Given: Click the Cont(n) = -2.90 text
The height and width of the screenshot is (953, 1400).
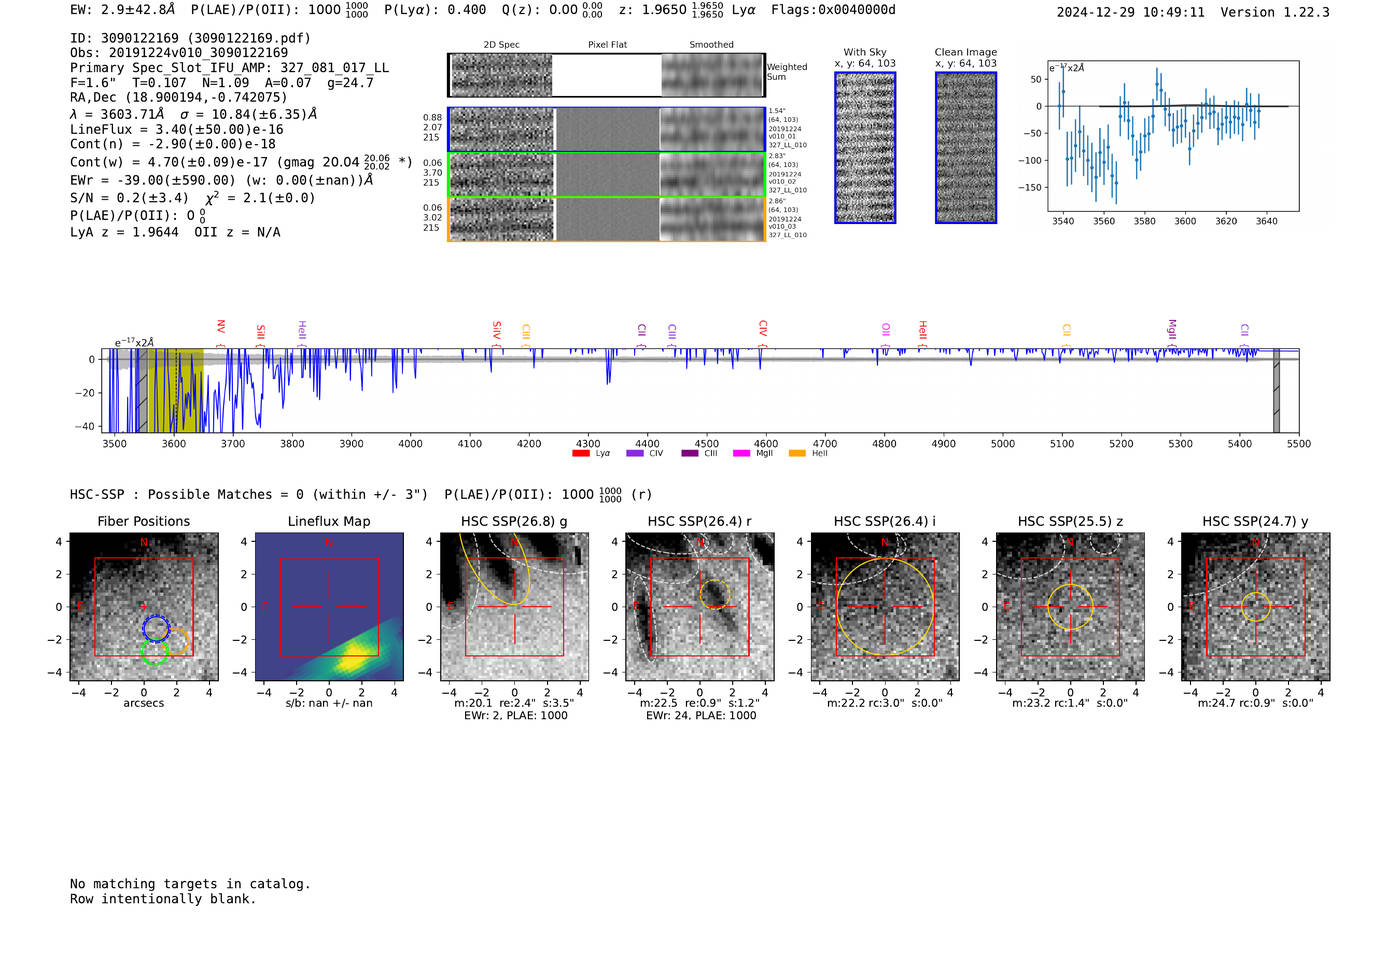Looking at the screenshot, I should click(x=172, y=144).
